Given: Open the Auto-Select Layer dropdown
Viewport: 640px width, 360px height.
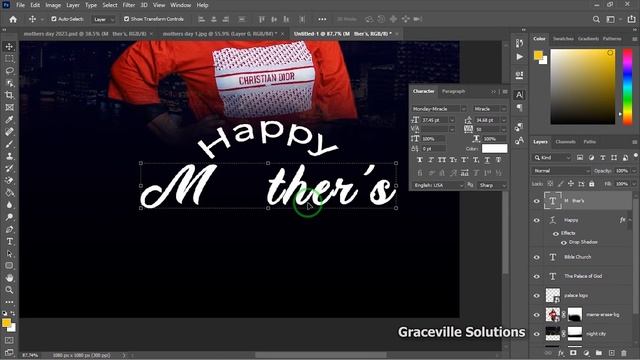Looking at the screenshot, I should (x=104, y=19).
